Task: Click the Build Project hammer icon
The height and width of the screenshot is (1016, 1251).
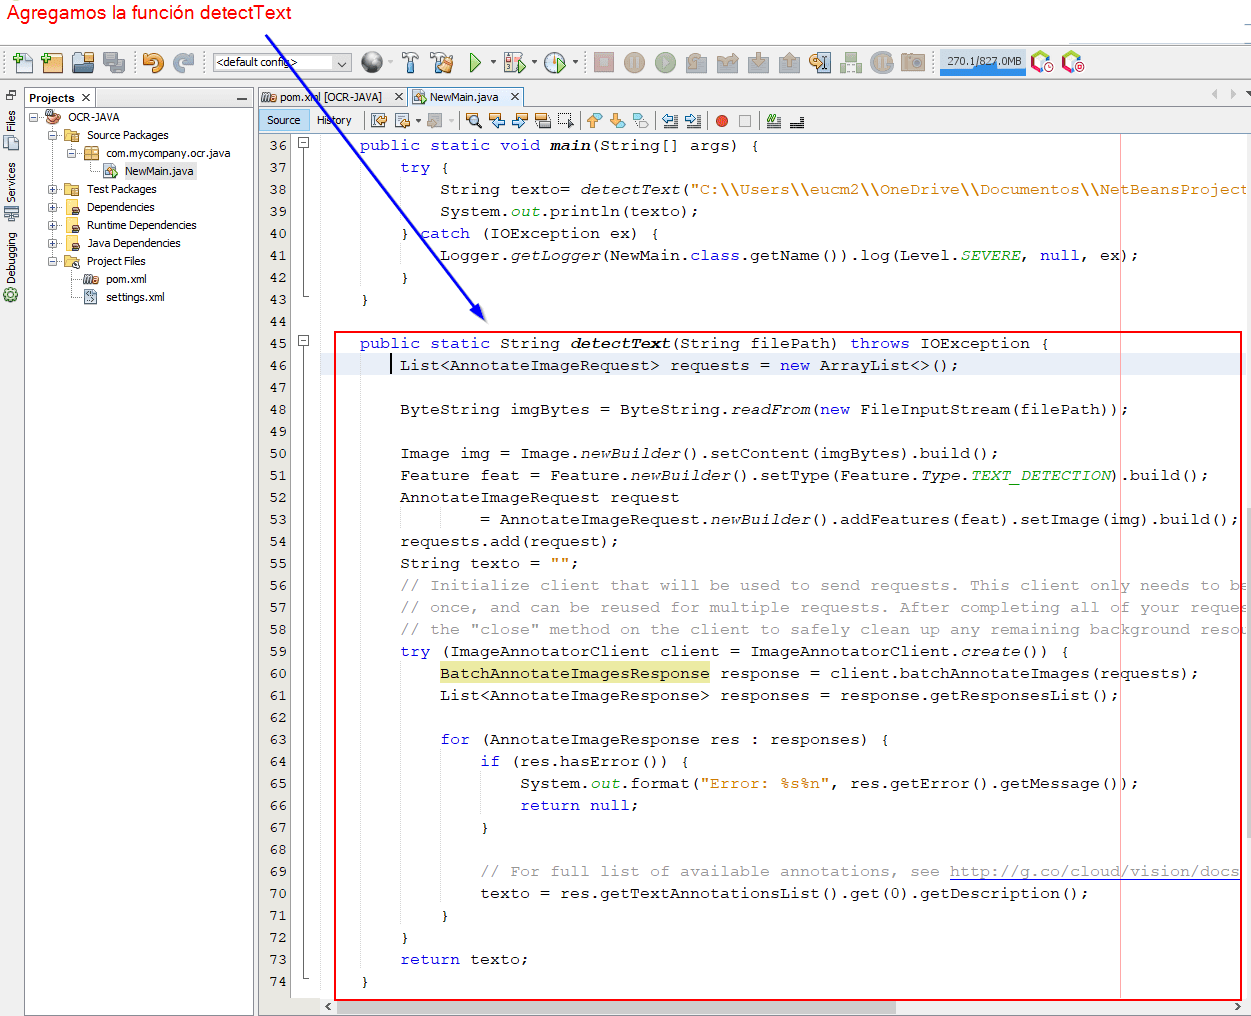Action: (410, 63)
